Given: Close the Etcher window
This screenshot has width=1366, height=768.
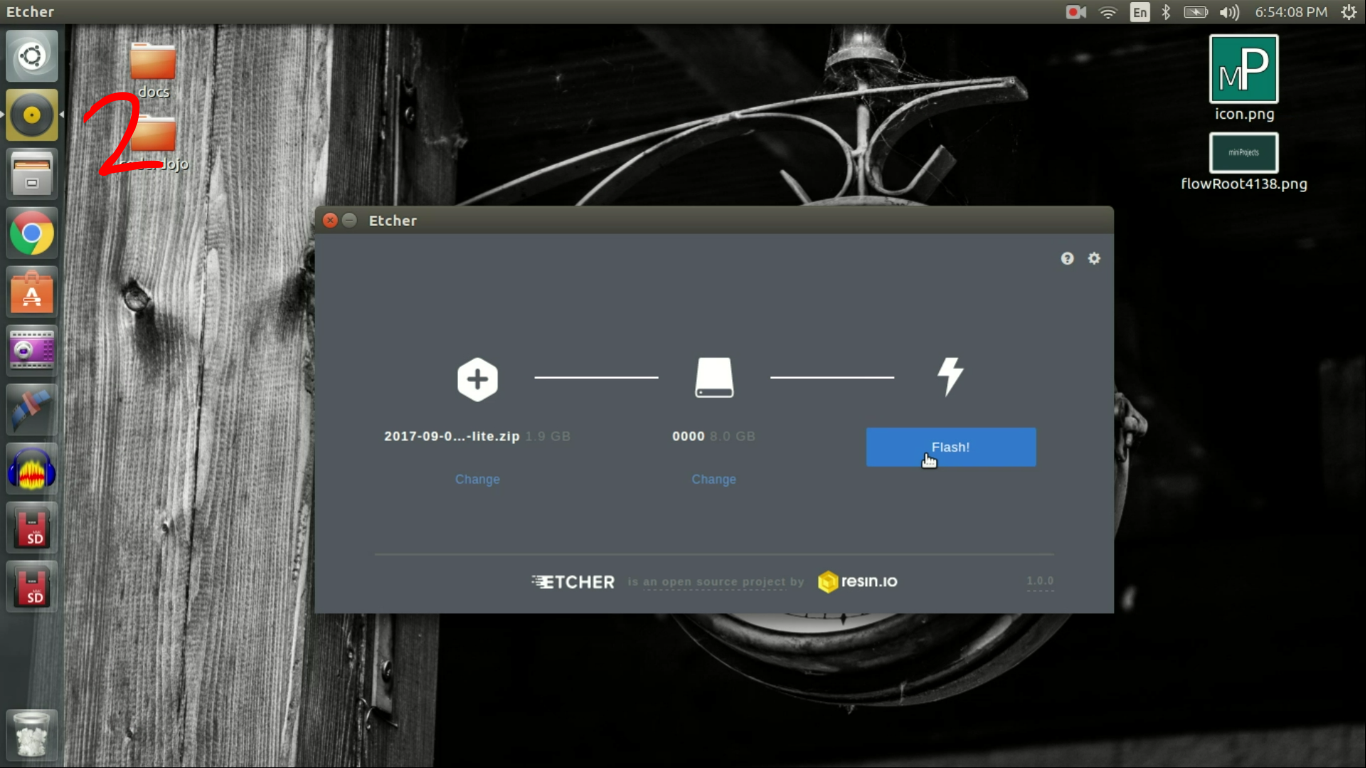Looking at the screenshot, I should coord(330,220).
